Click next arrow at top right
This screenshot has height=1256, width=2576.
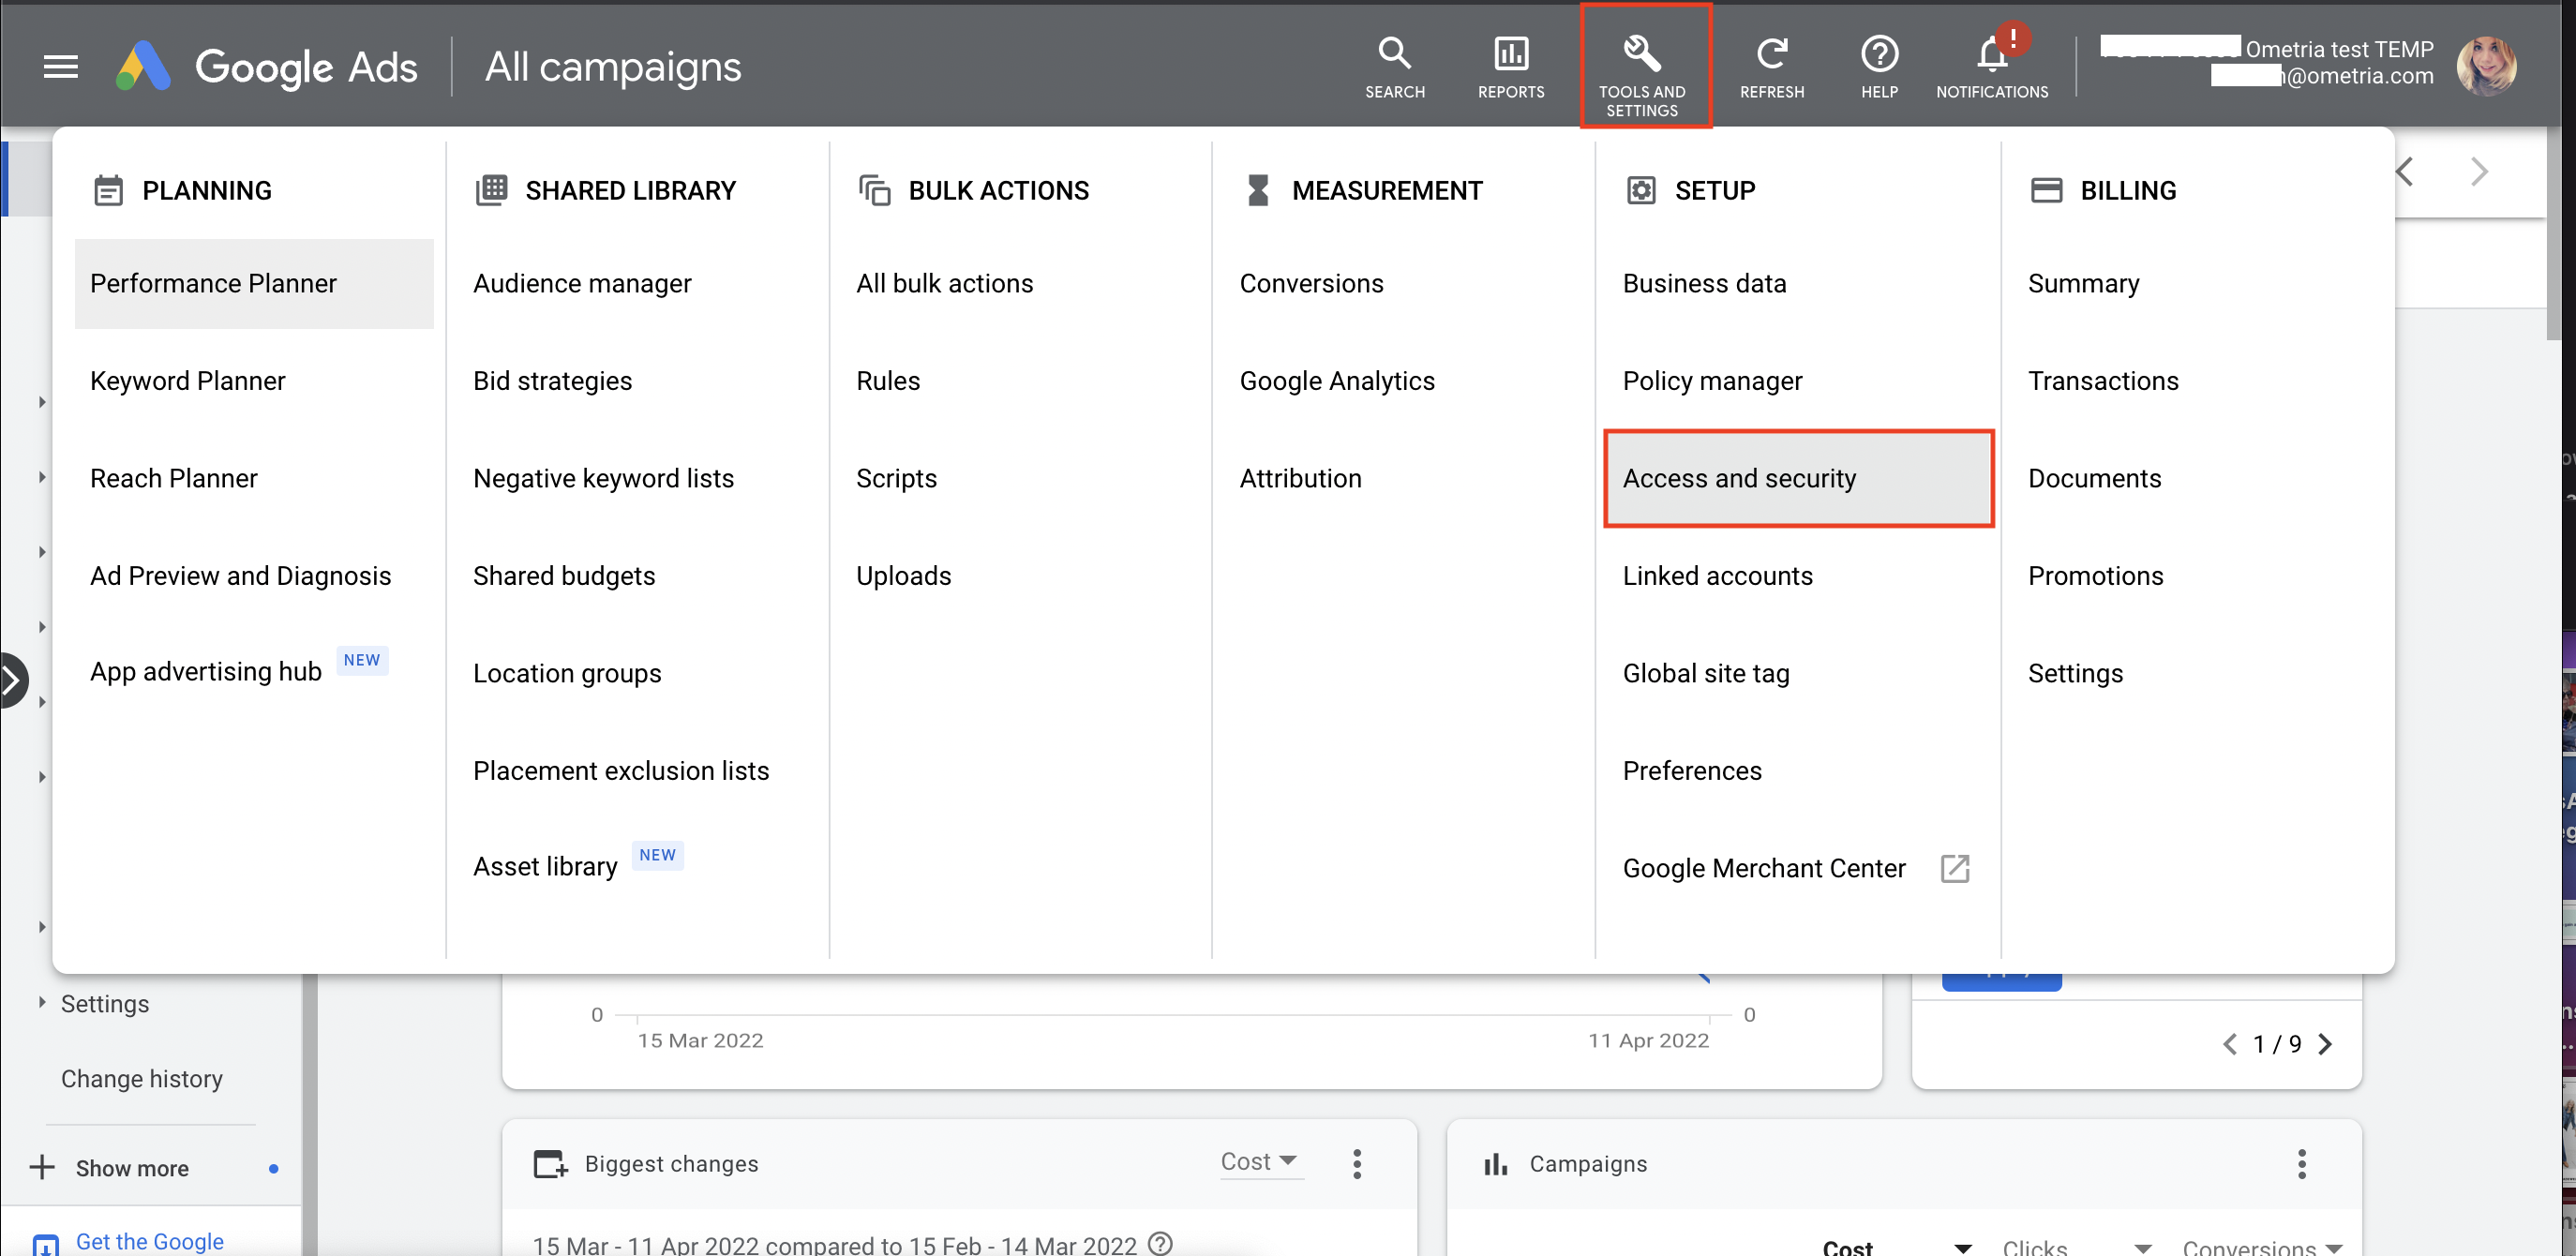click(x=2479, y=172)
